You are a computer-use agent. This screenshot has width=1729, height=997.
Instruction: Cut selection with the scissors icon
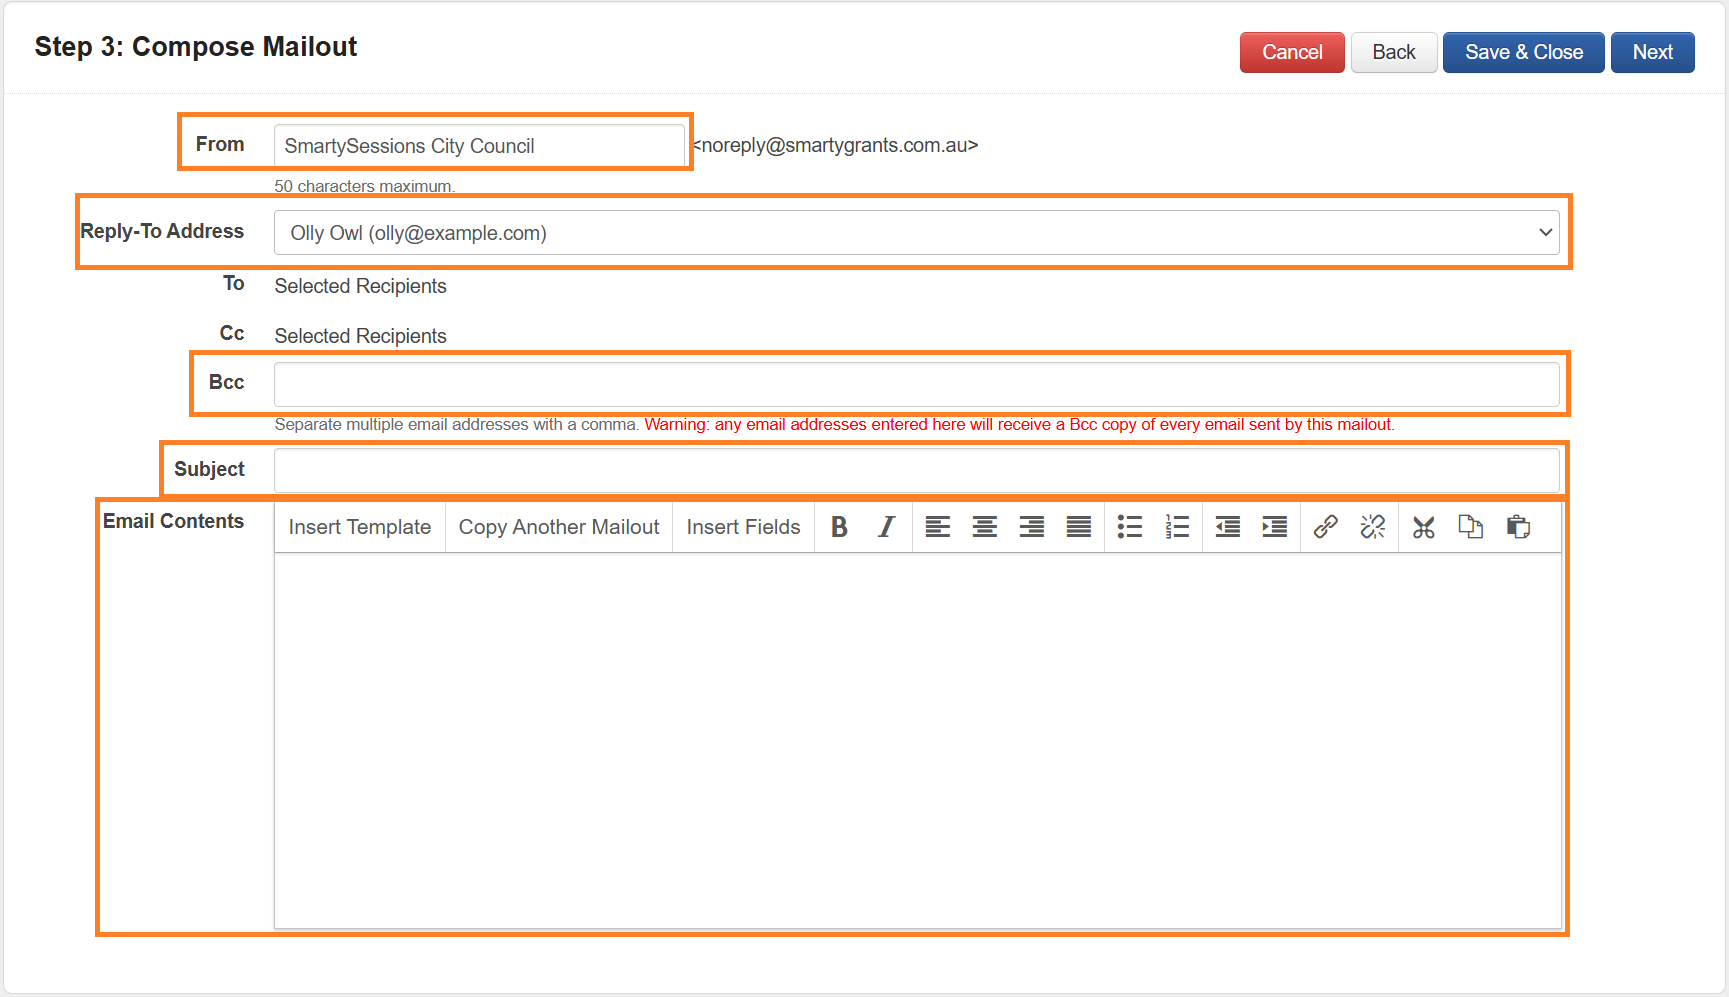pyautogui.click(x=1423, y=527)
